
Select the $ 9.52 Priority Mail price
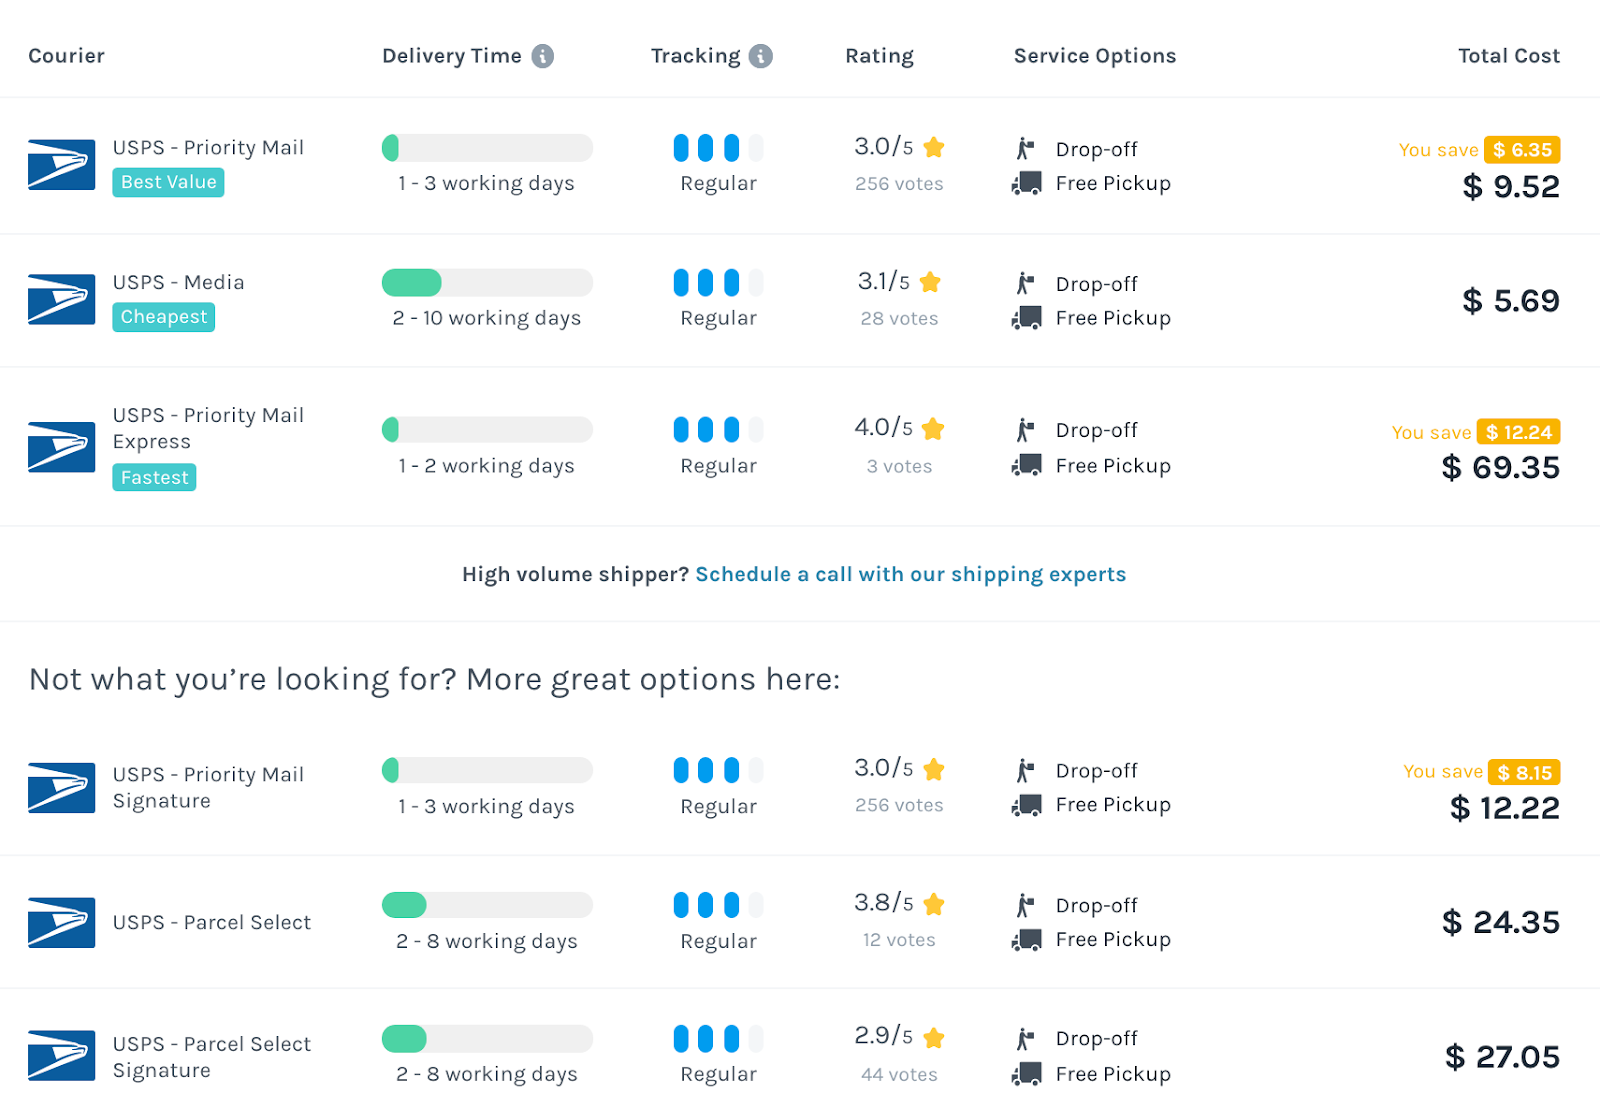coord(1510,187)
